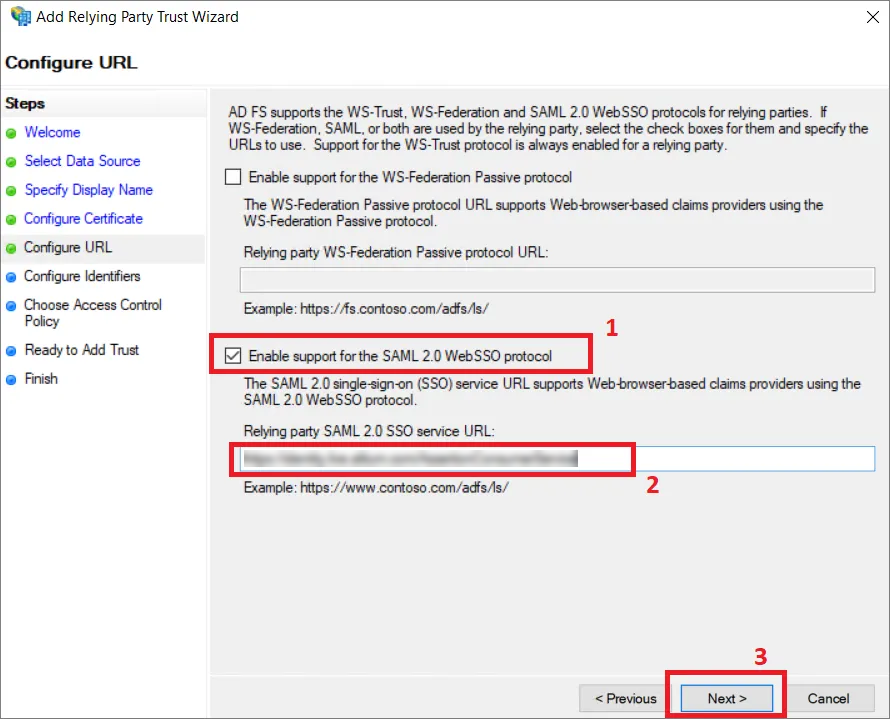Select the Configure Identifiers step
Image resolution: width=890 pixels, height=719 pixels.
tap(82, 276)
